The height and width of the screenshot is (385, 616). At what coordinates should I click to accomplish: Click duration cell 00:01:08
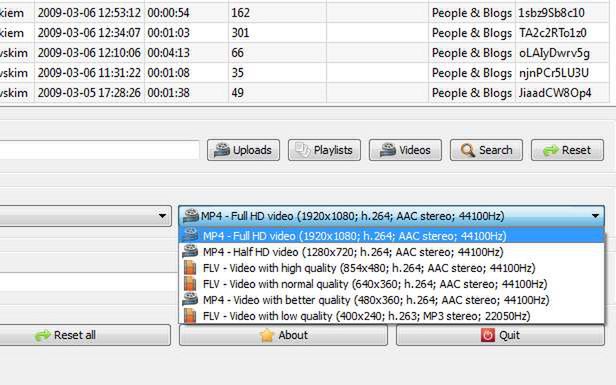[187, 73]
